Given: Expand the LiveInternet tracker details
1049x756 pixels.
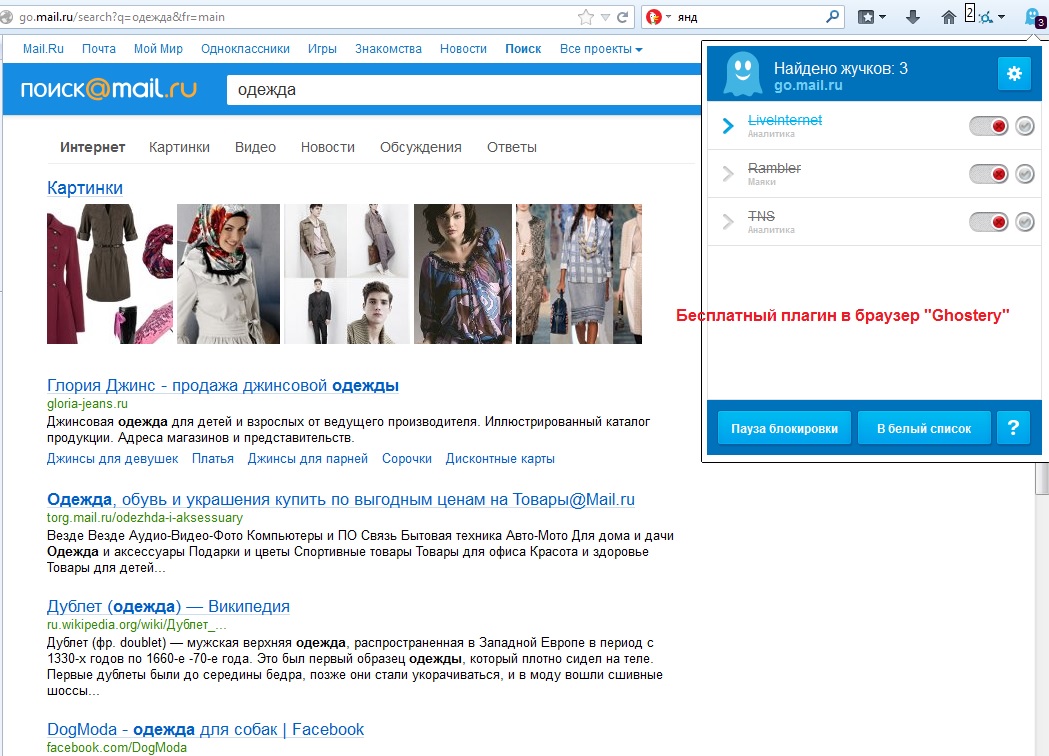Looking at the screenshot, I should pyautogui.click(x=728, y=126).
